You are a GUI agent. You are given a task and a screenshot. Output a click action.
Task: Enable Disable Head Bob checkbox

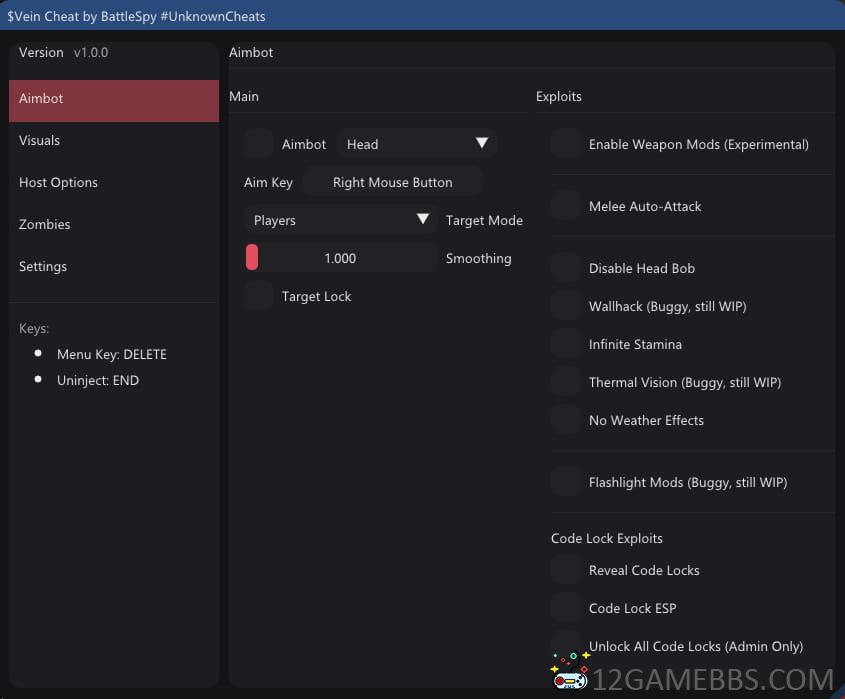(x=565, y=268)
